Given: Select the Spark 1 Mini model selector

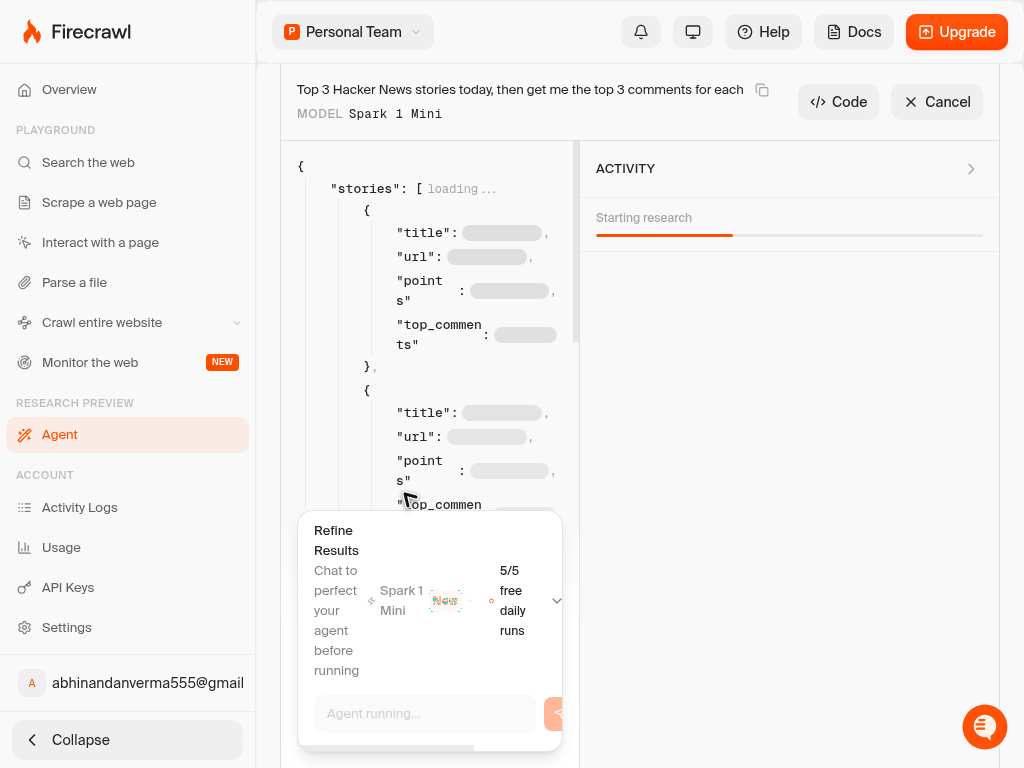Looking at the screenshot, I should coord(418,601).
